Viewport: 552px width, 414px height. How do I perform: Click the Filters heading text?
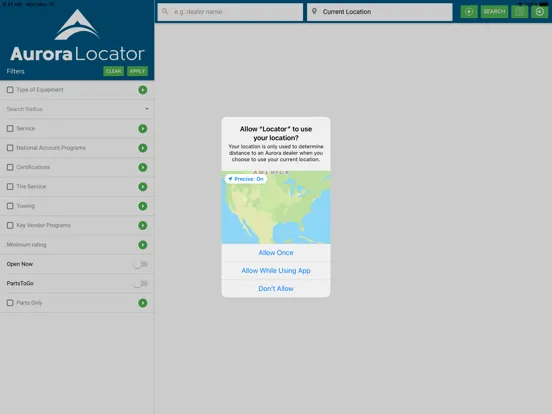point(15,71)
